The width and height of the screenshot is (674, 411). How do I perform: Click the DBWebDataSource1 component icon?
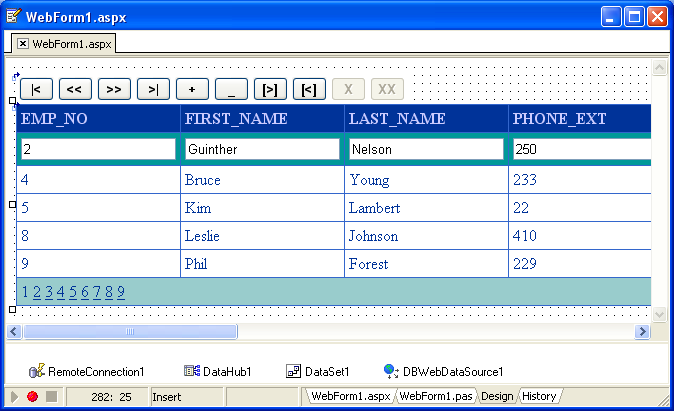(391, 371)
